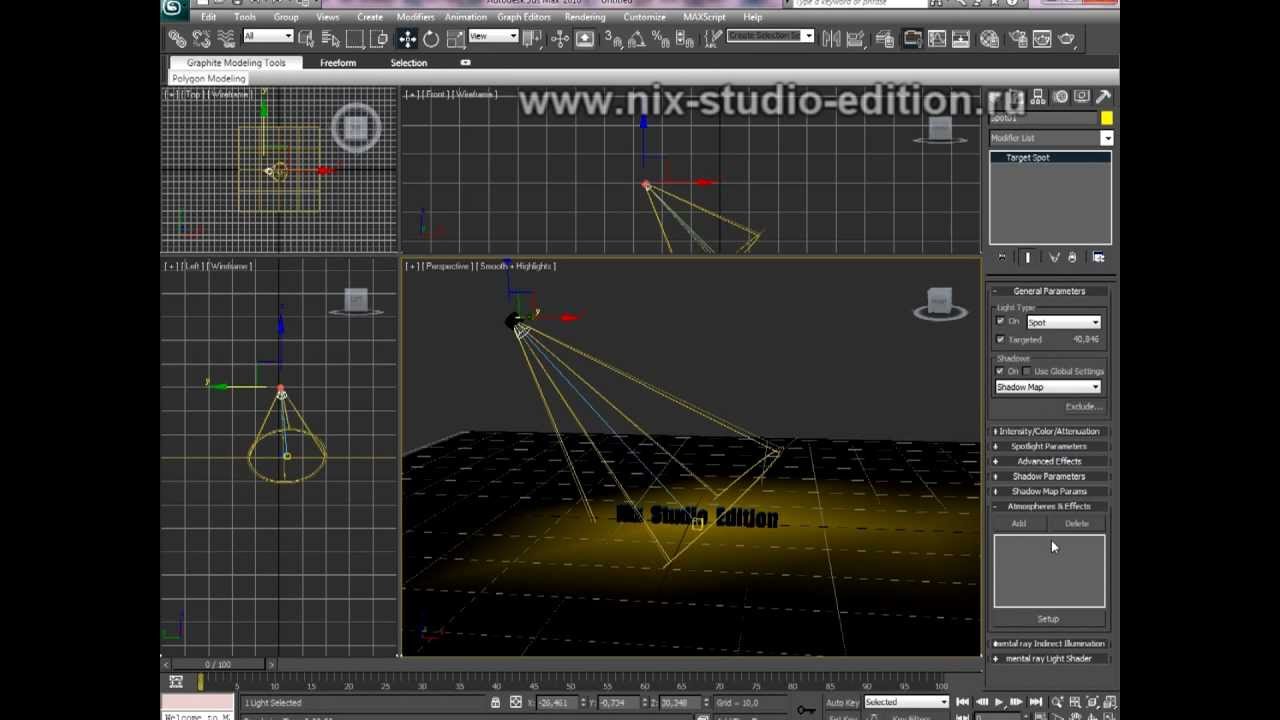Click Pin Stack icon under modifier stack
The image size is (1280, 720).
pyautogui.click(x=1002, y=257)
